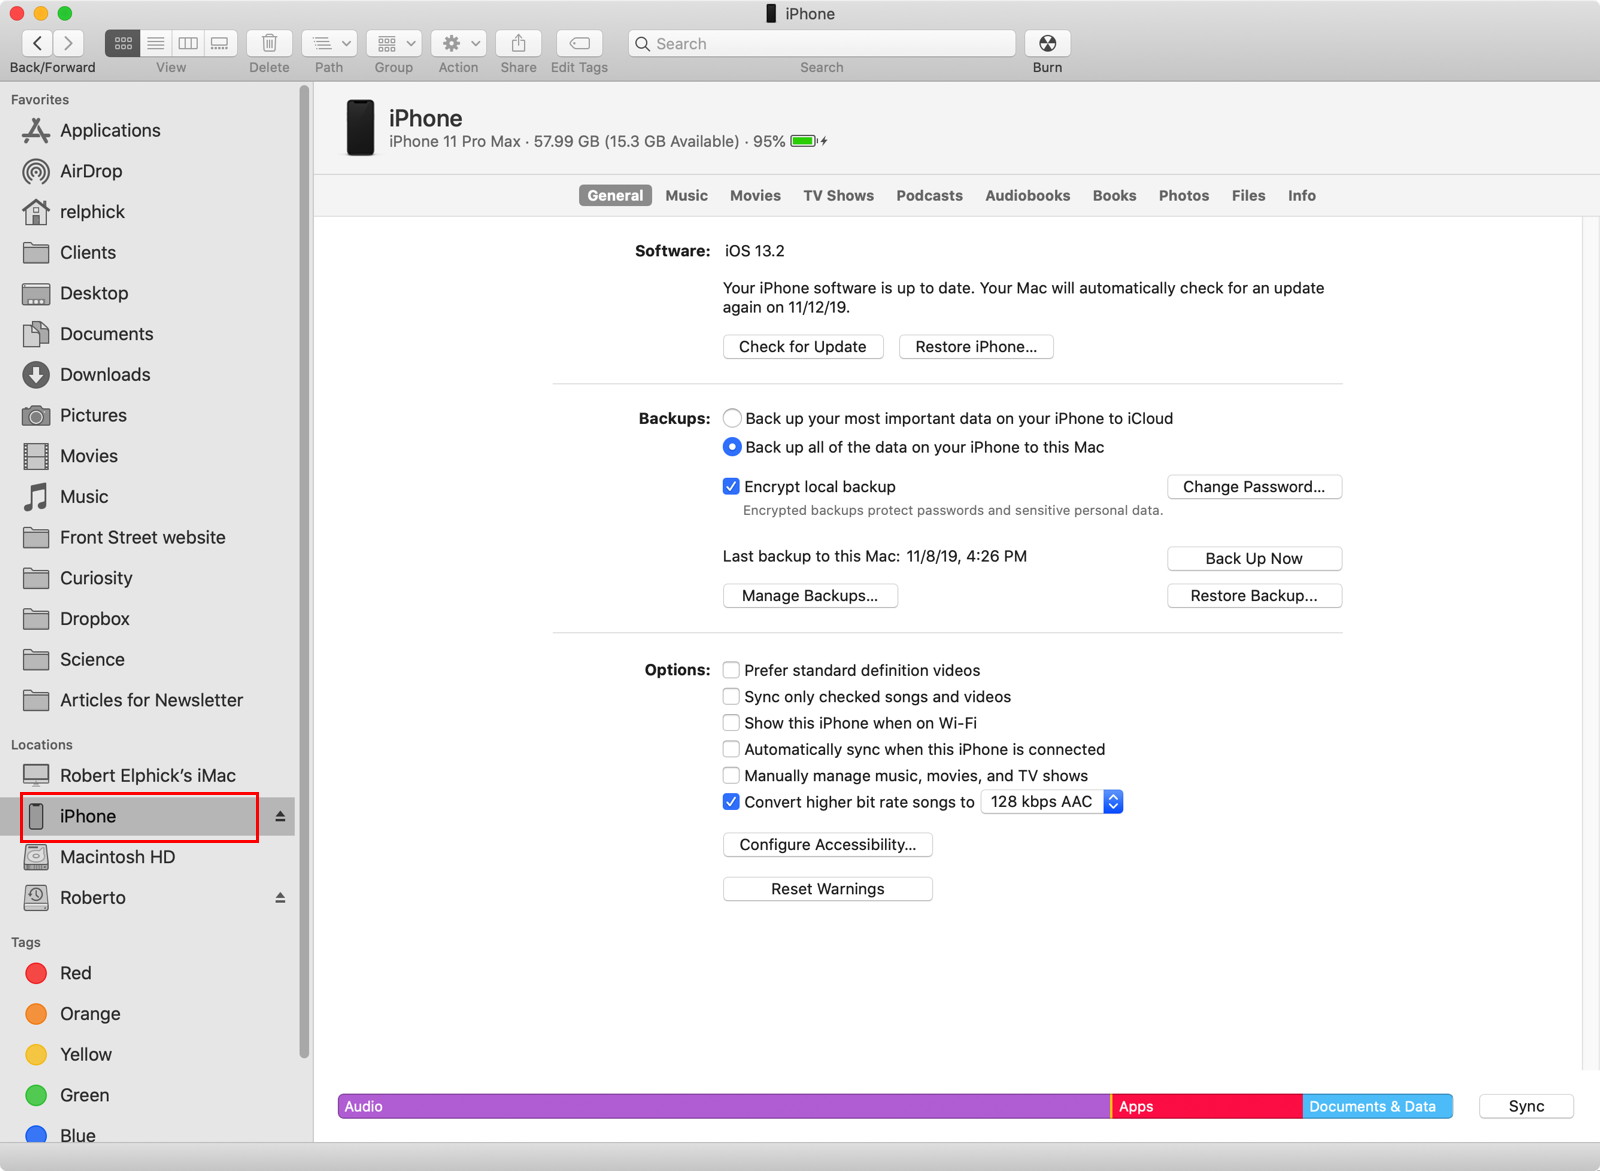Switch to list view in toolbar
This screenshot has height=1171, width=1600.
coord(156,43)
